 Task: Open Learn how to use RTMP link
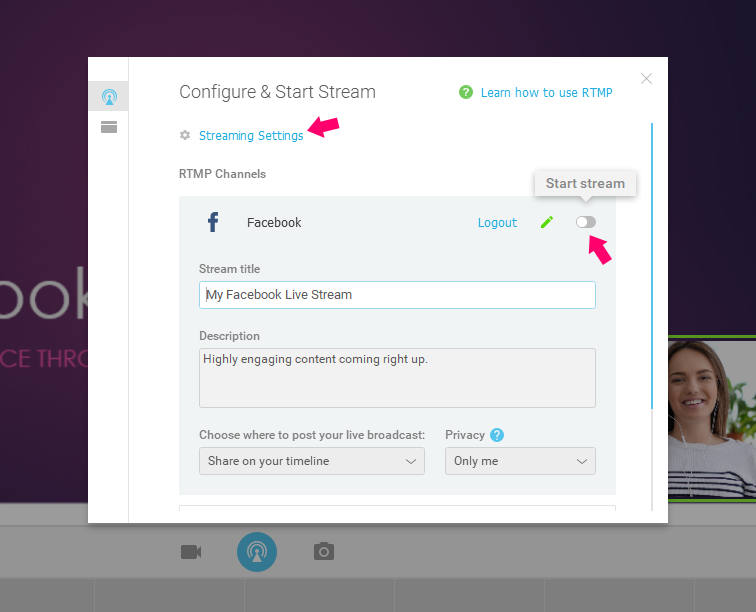(x=546, y=93)
